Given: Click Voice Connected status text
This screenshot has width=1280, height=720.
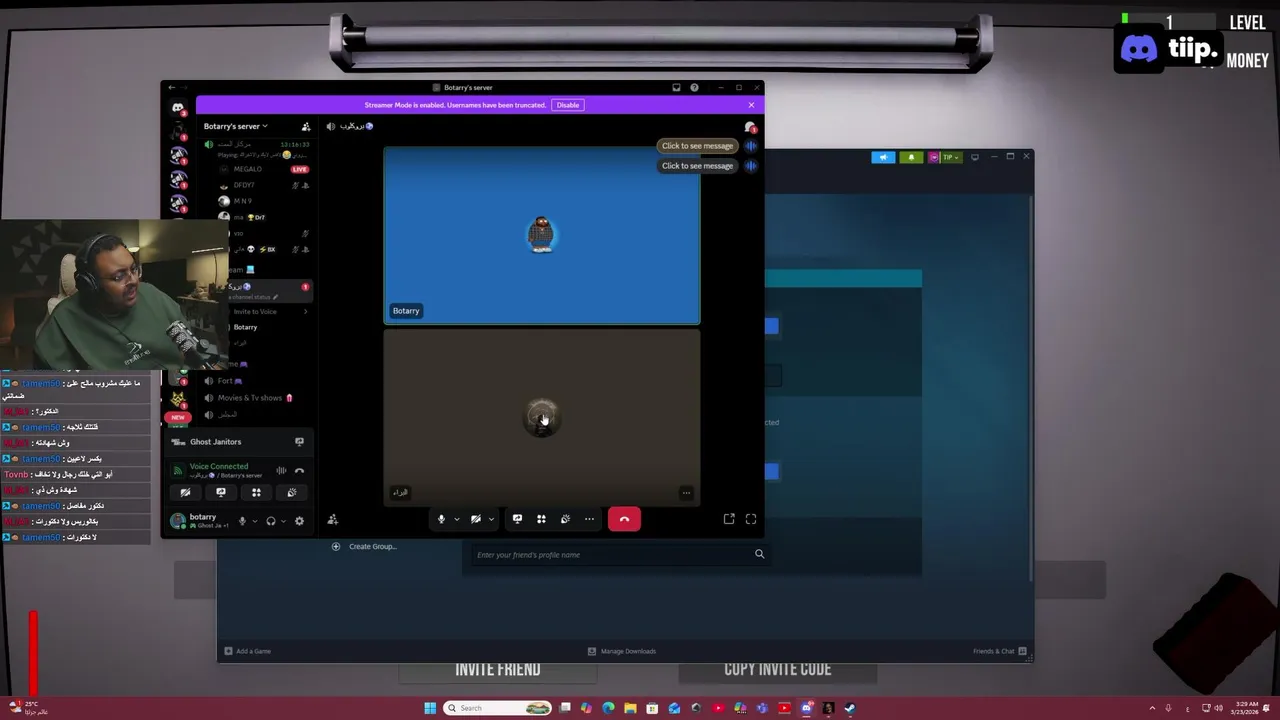Looking at the screenshot, I should click(x=219, y=466).
